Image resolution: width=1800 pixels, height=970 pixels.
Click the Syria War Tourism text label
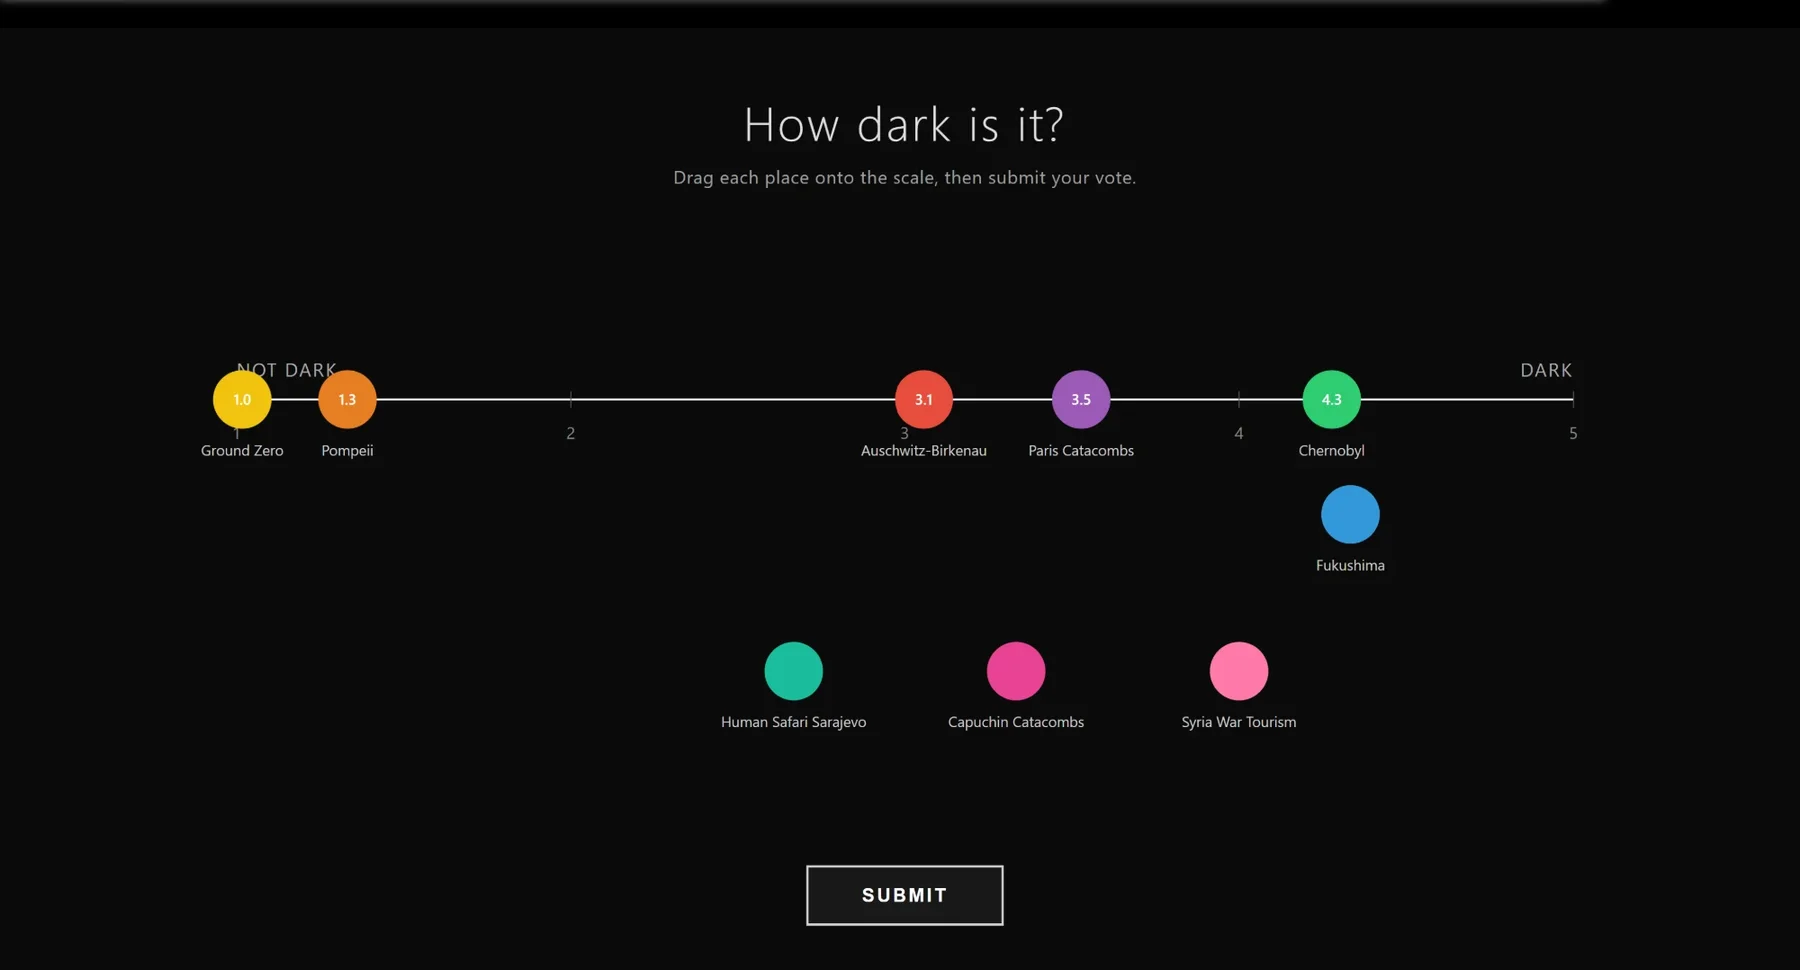click(x=1239, y=722)
